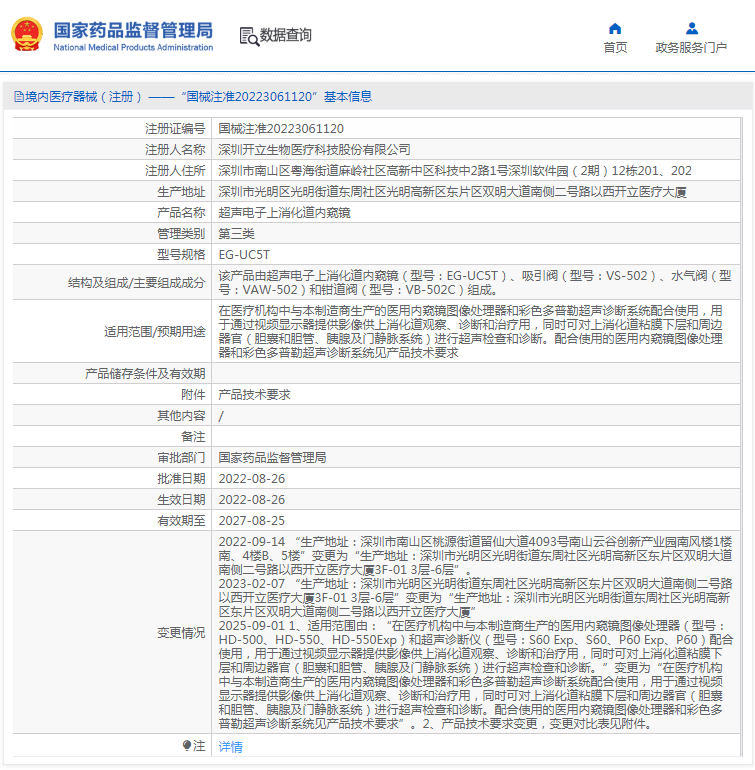Click the 数据查询 heading text
The width and height of the screenshot is (755, 770).
[x=286, y=36]
